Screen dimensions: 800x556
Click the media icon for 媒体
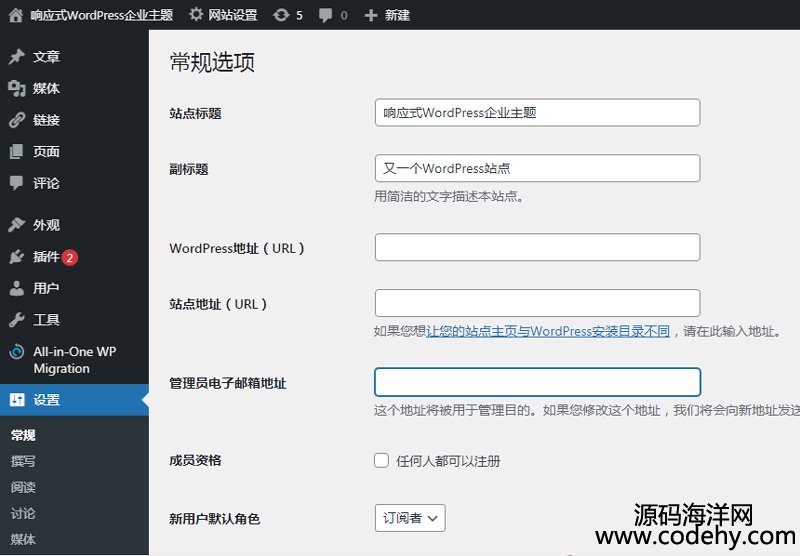pos(17,88)
